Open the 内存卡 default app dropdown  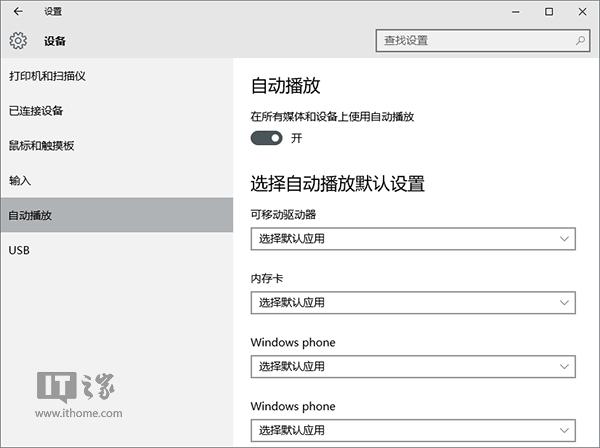pyautogui.click(x=413, y=303)
